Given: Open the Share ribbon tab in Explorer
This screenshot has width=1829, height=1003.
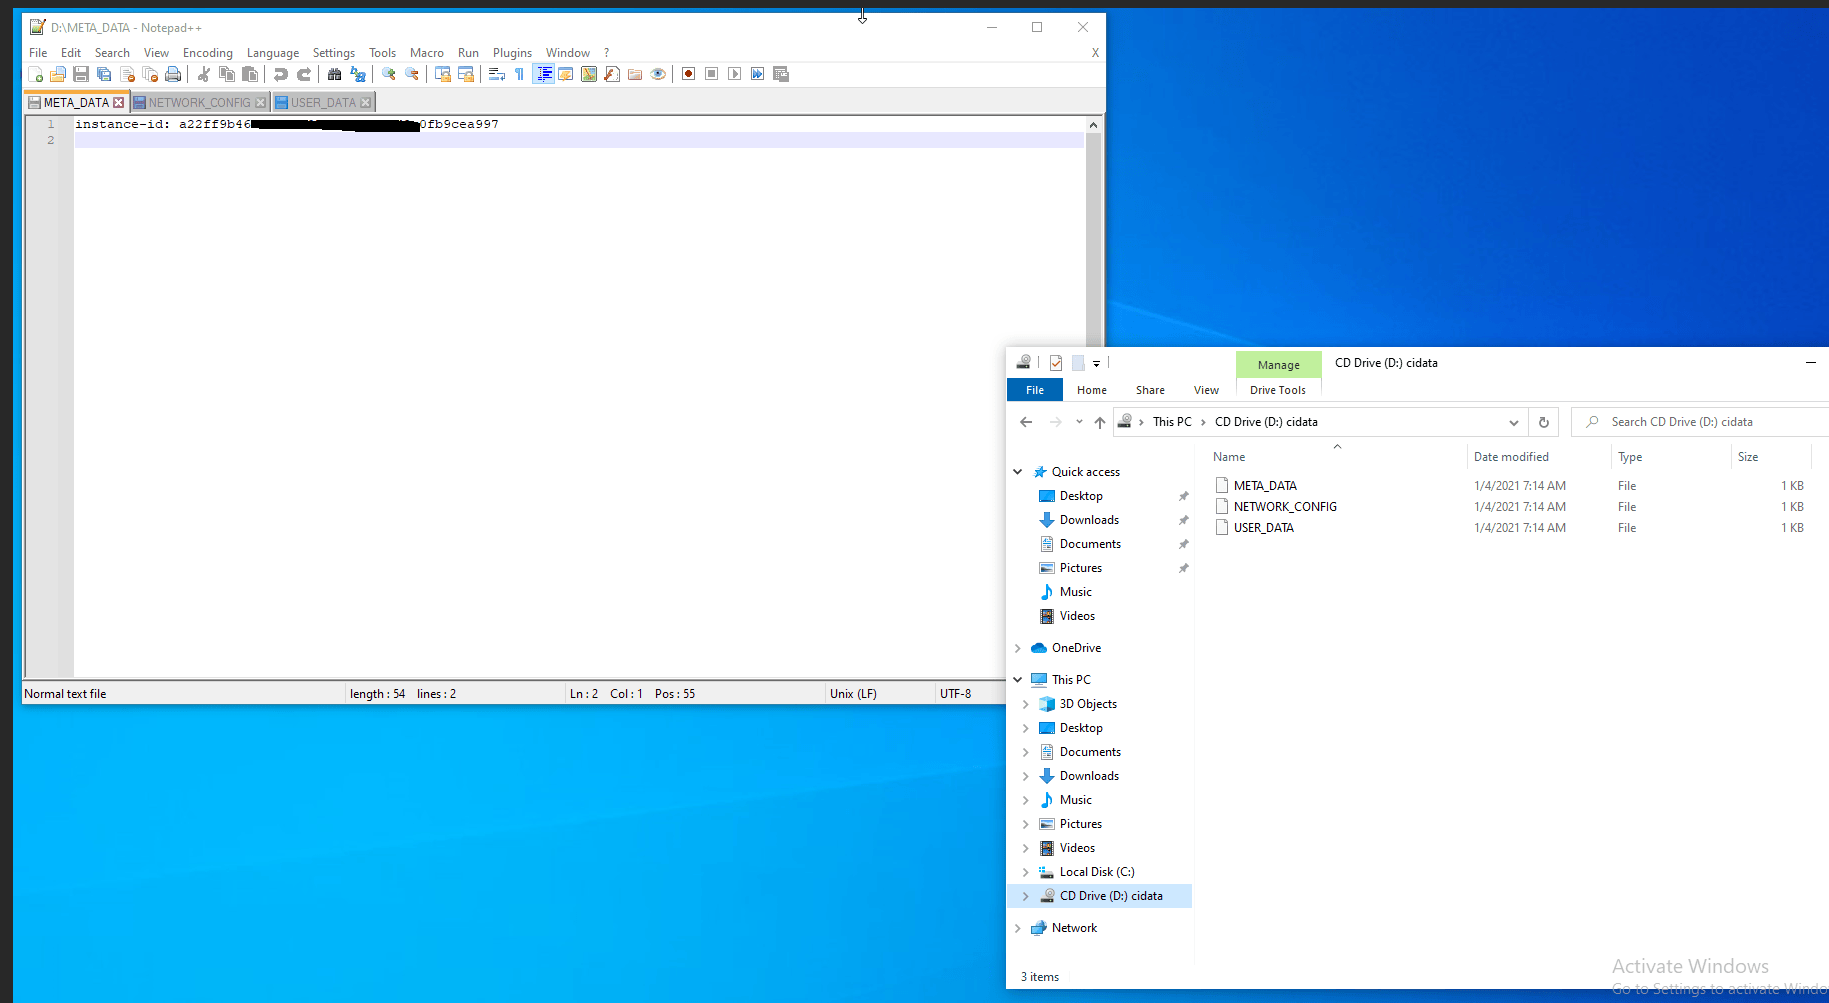Looking at the screenshot, I should [1150, 390].
